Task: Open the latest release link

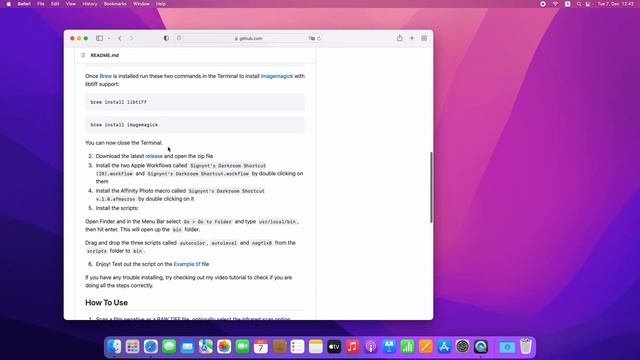Action: tap(154, 156)
